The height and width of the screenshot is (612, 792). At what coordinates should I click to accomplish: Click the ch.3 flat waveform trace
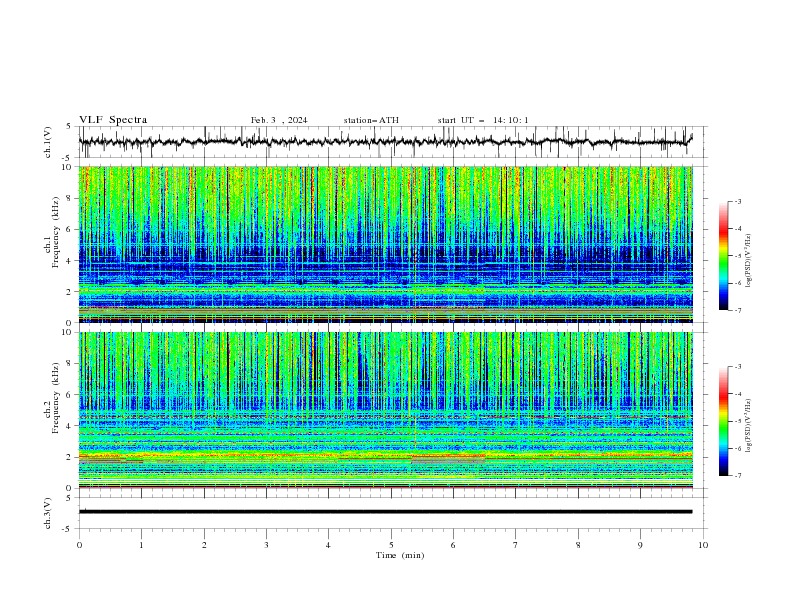pyautogui.click(x=386, y=512)
